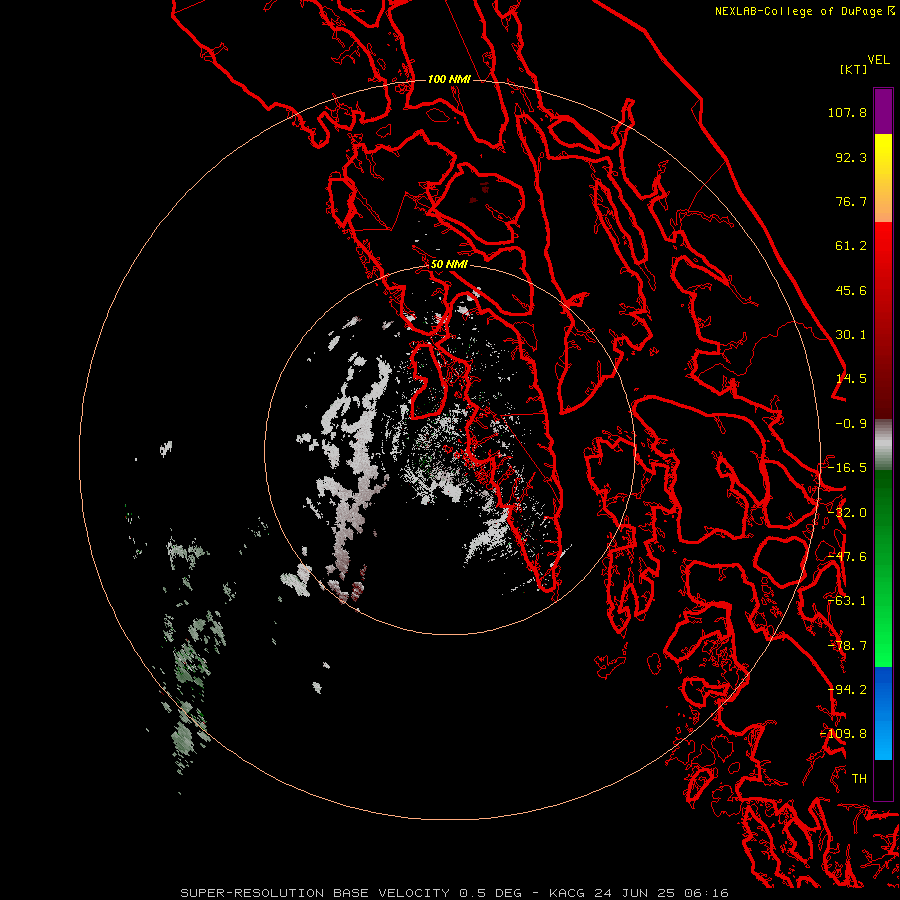Click the TH legend label
The height and width of the screenshot is (900, 900).
click(x=859, y=779)
